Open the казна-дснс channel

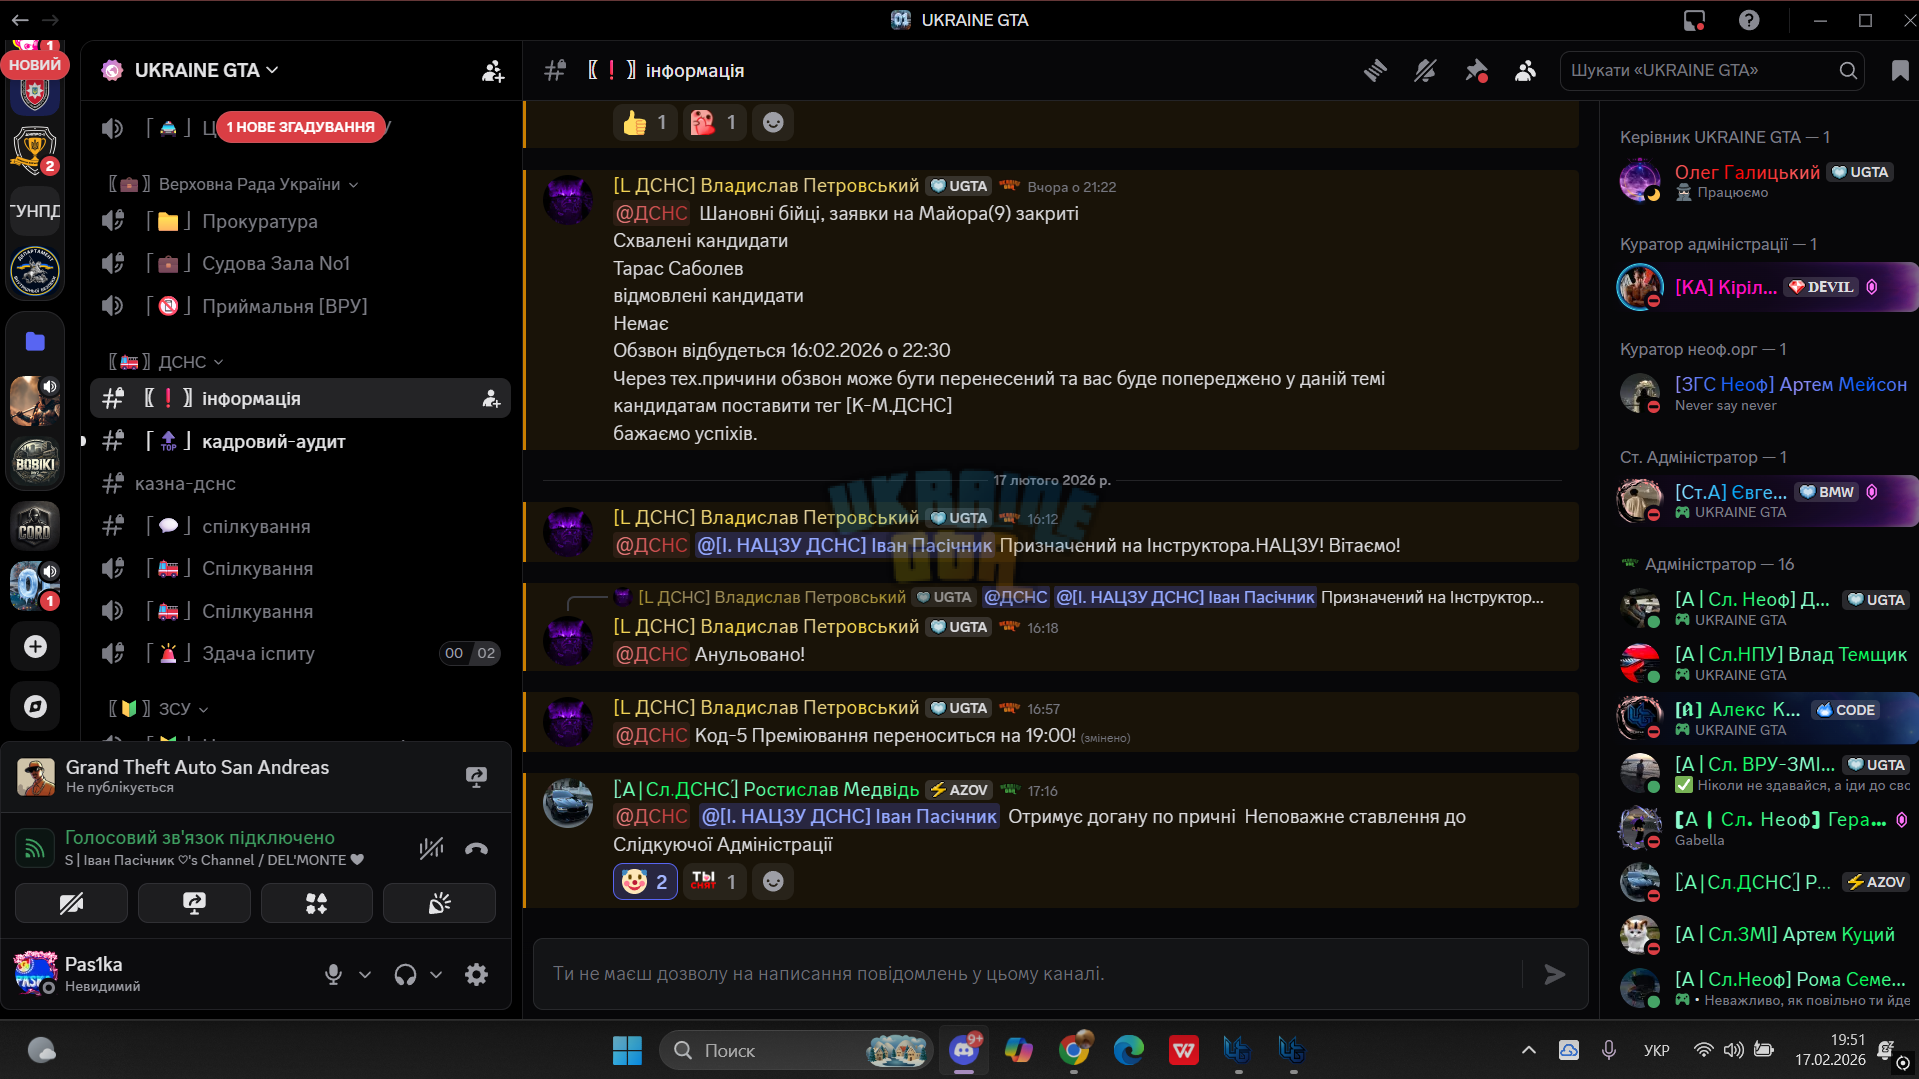pos(300,484)
